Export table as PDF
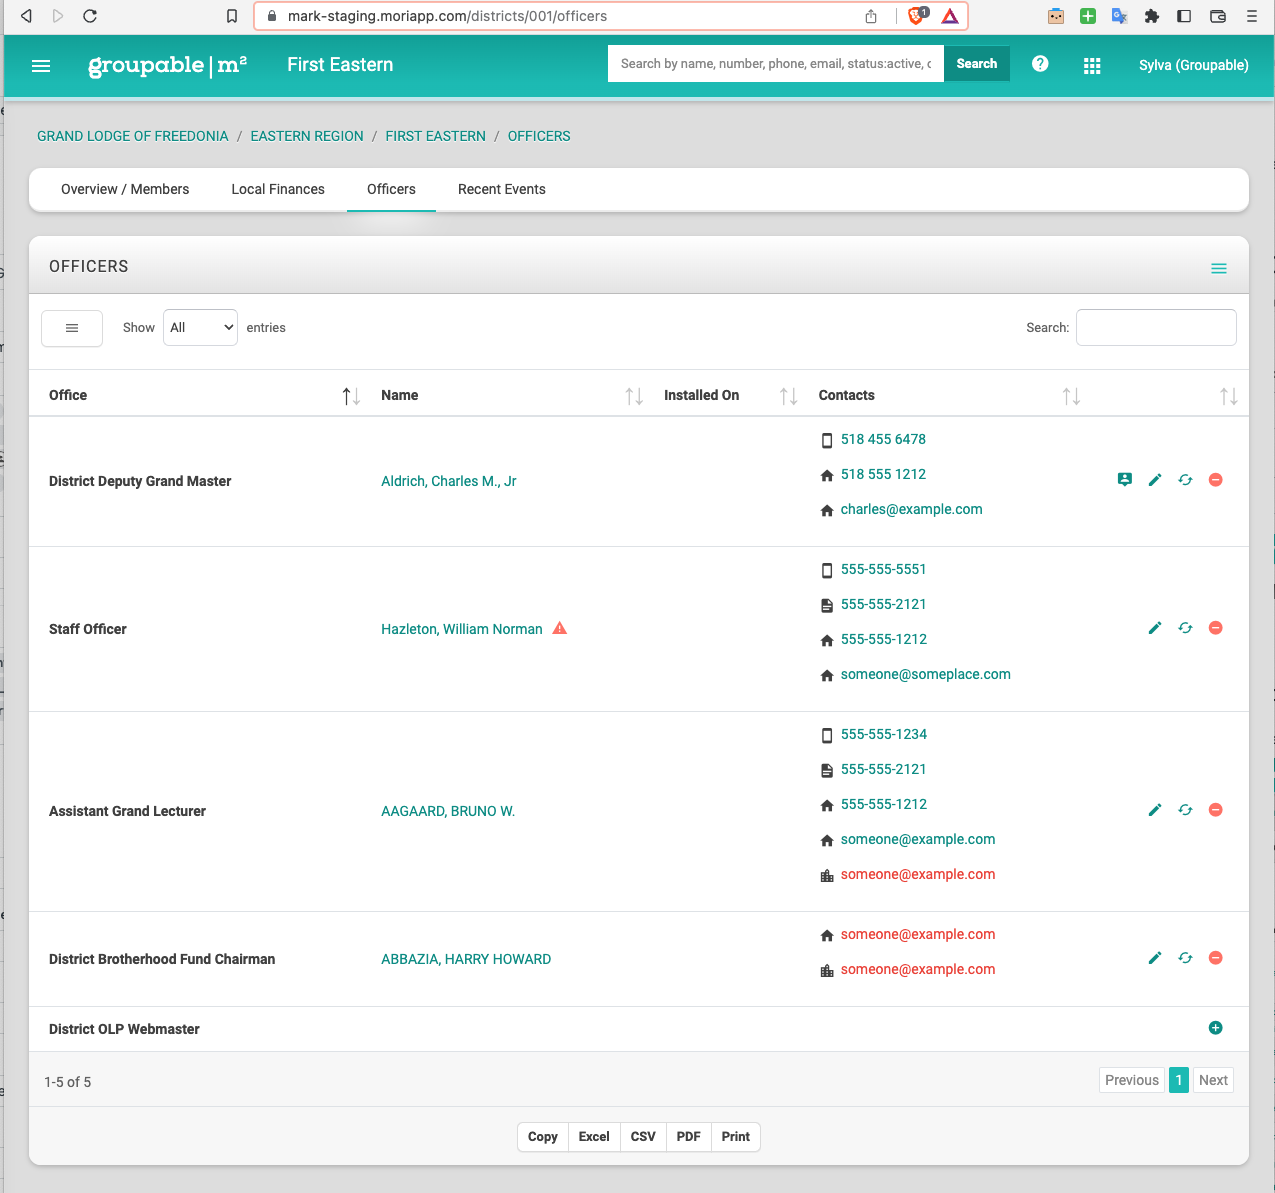1275x1193 pixels. pyautogui.click(x=688, y=1137)
